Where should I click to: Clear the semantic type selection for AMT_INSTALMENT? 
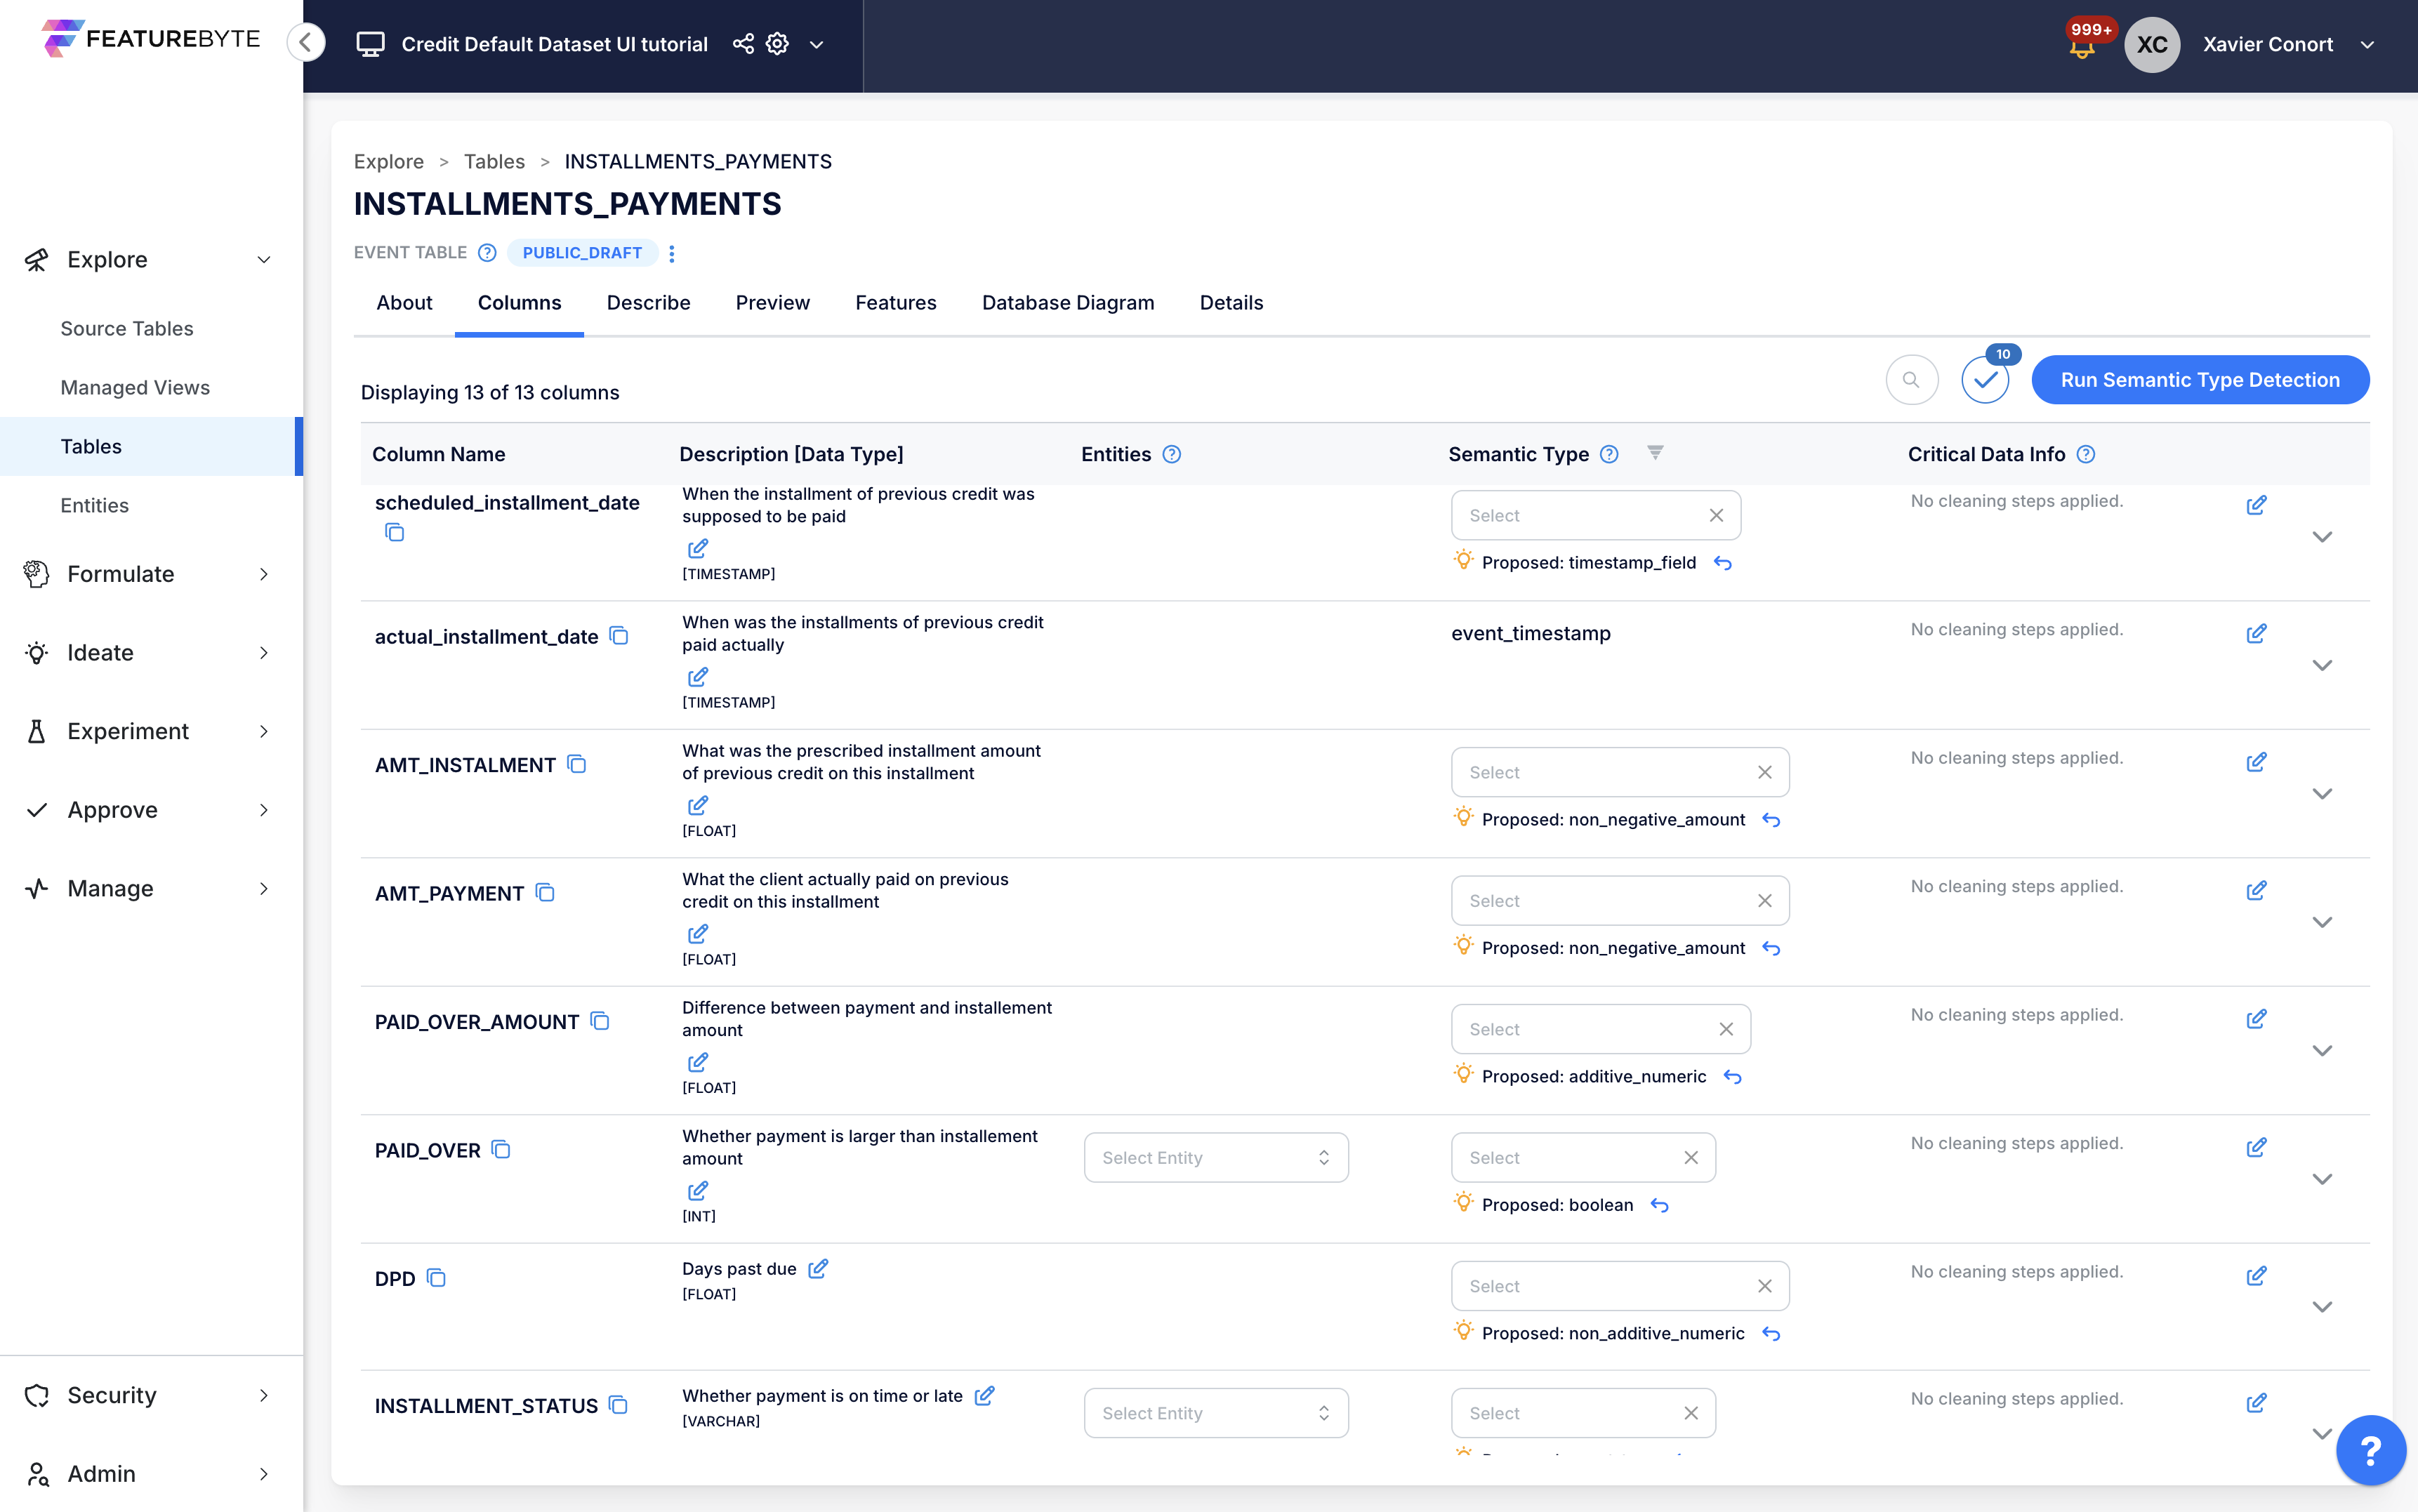(1764, 772)
